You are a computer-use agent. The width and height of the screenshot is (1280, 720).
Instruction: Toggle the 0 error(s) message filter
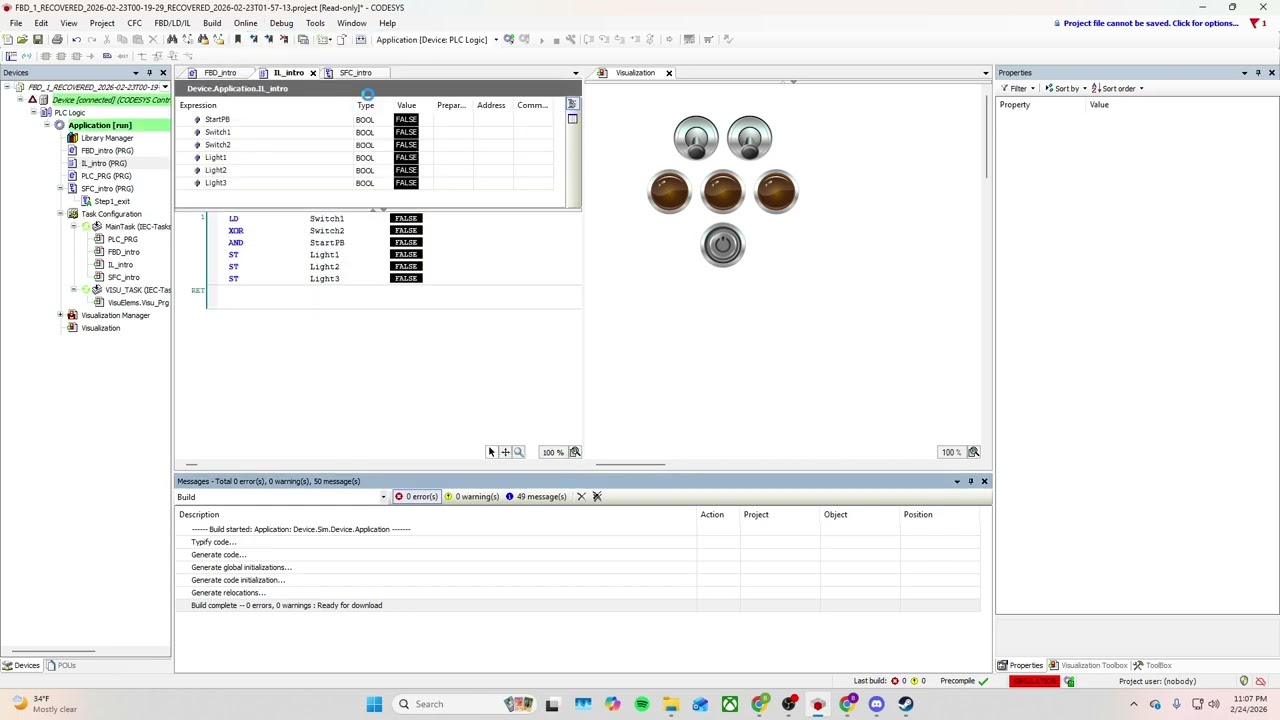[x=416, y=497]
